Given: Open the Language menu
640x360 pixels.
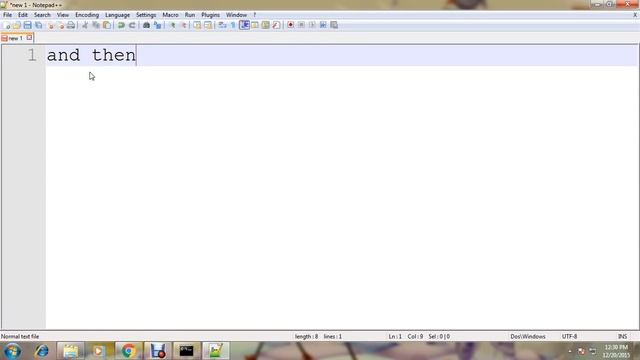Looking at the screenshot, I should click(x=117, y=15).
